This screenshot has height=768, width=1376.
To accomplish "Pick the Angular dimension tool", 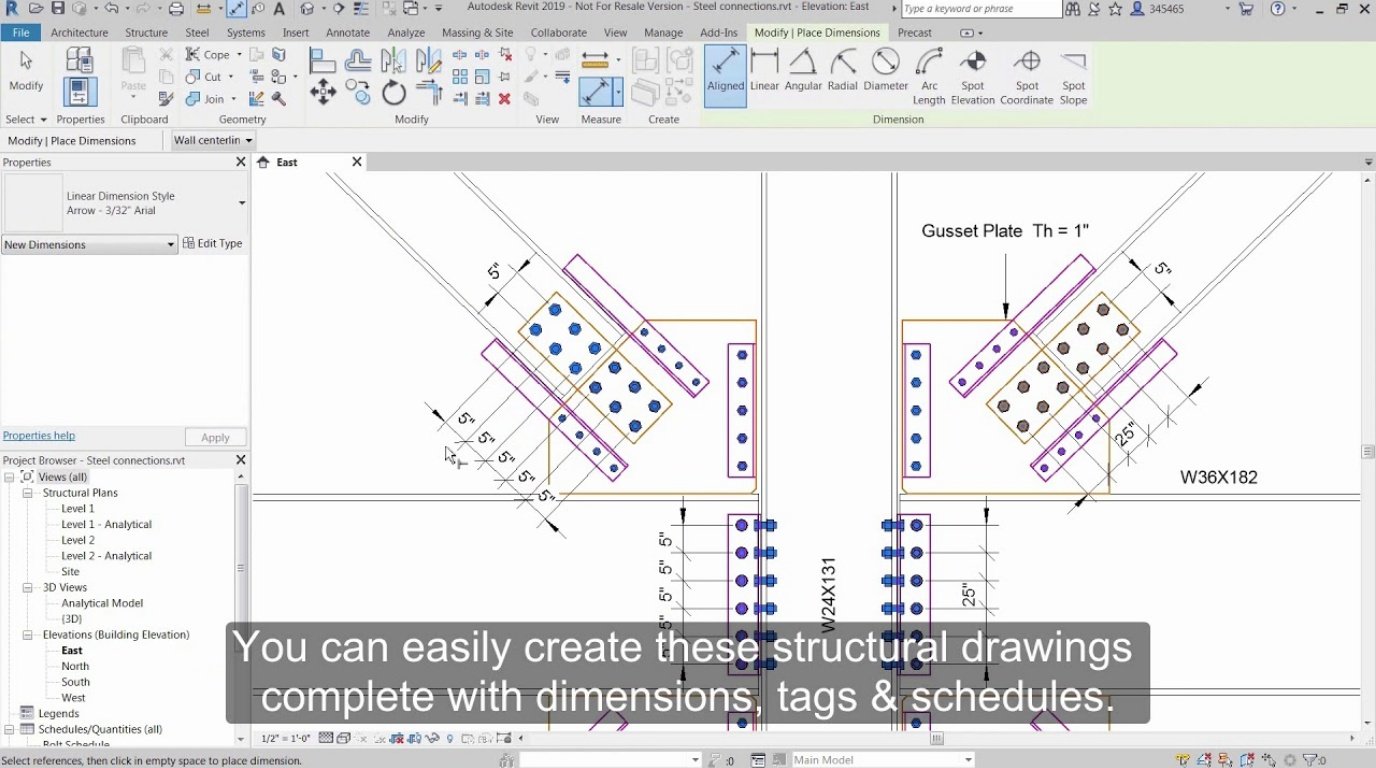I will coord(803,71).
